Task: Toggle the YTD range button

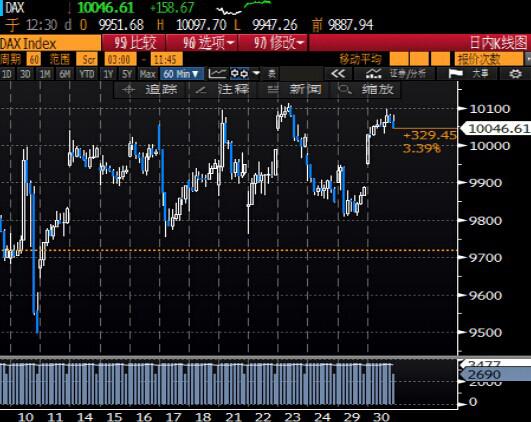Action: pos(87,74)
